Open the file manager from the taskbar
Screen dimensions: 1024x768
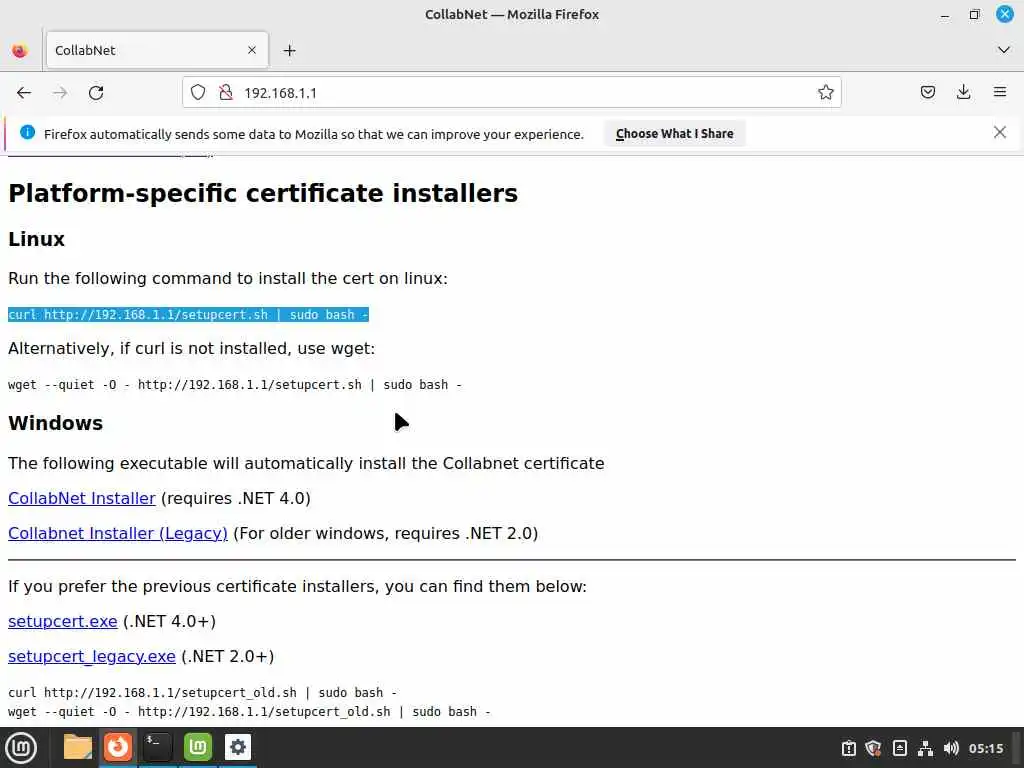[x=78, y=747]
